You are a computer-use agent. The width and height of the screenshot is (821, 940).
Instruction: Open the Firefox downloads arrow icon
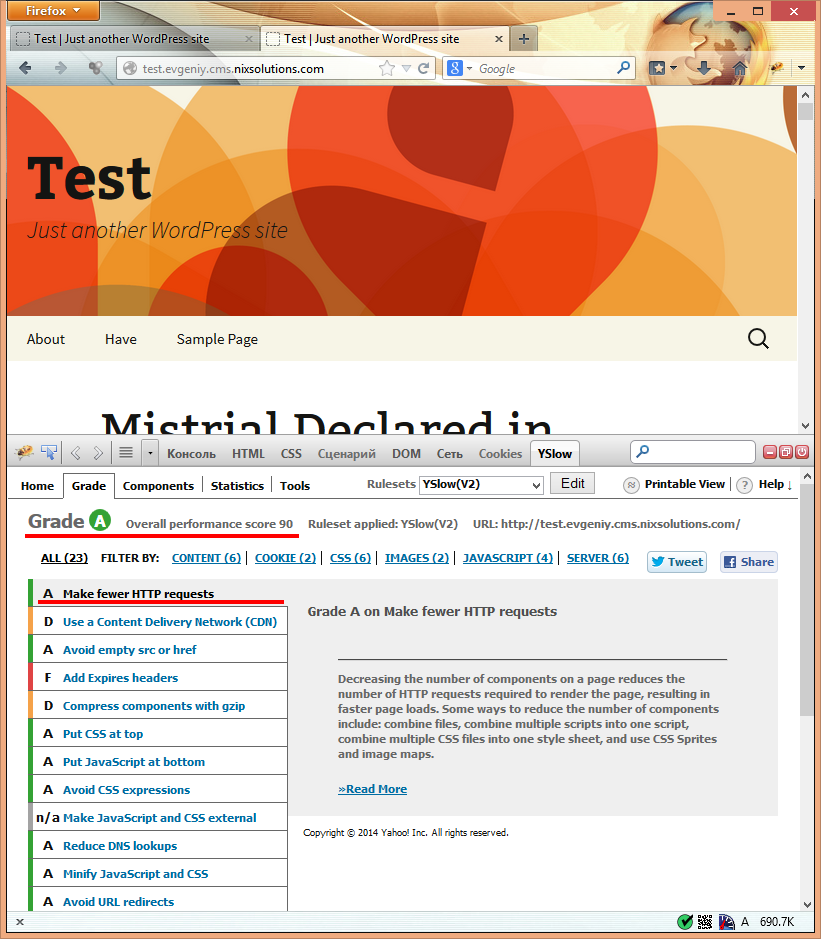tap(705, 69)
